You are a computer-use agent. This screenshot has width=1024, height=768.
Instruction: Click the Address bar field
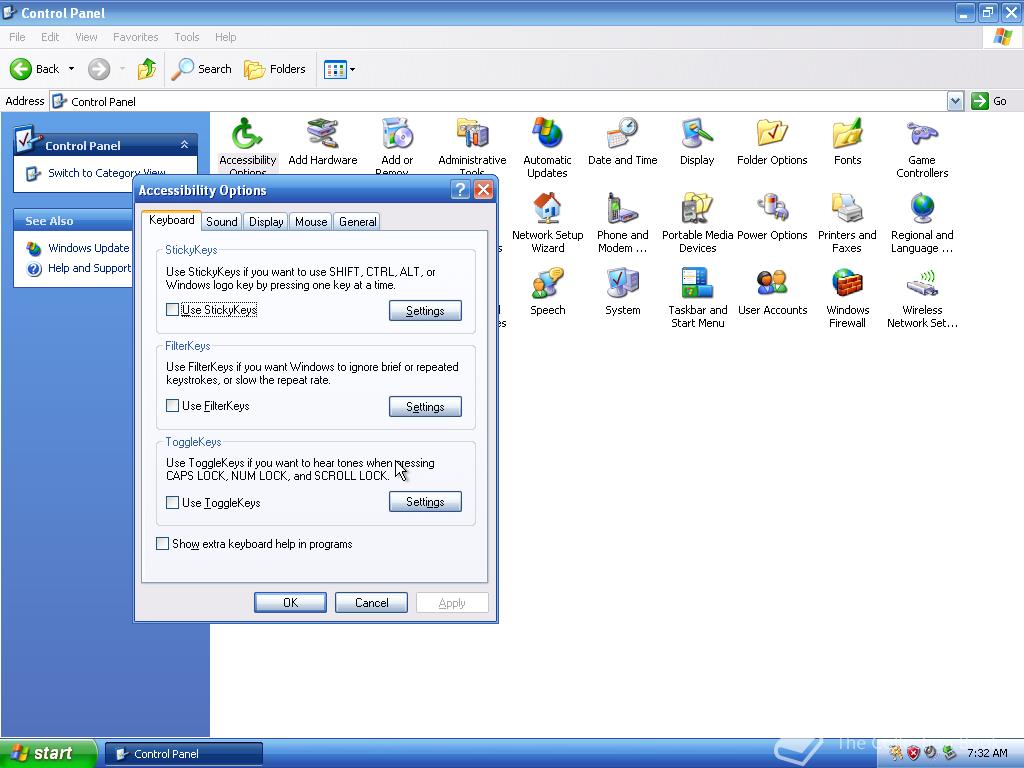500,101
